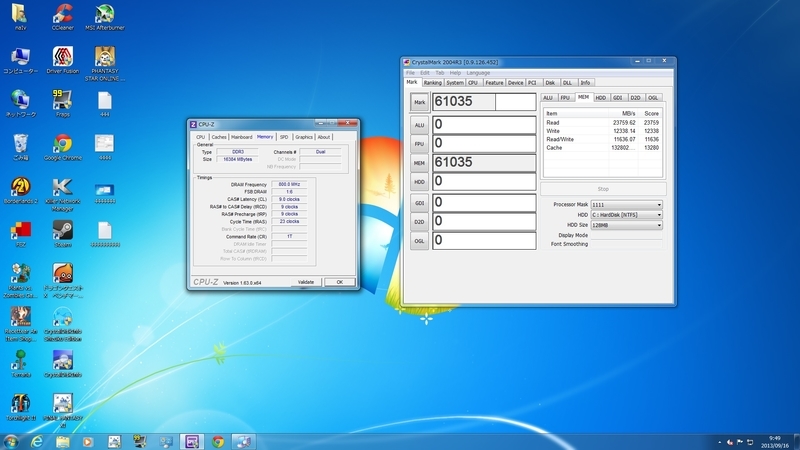Open the Windows Start menu orb
The height and width of the screenshot is (450, 800).
11,441
